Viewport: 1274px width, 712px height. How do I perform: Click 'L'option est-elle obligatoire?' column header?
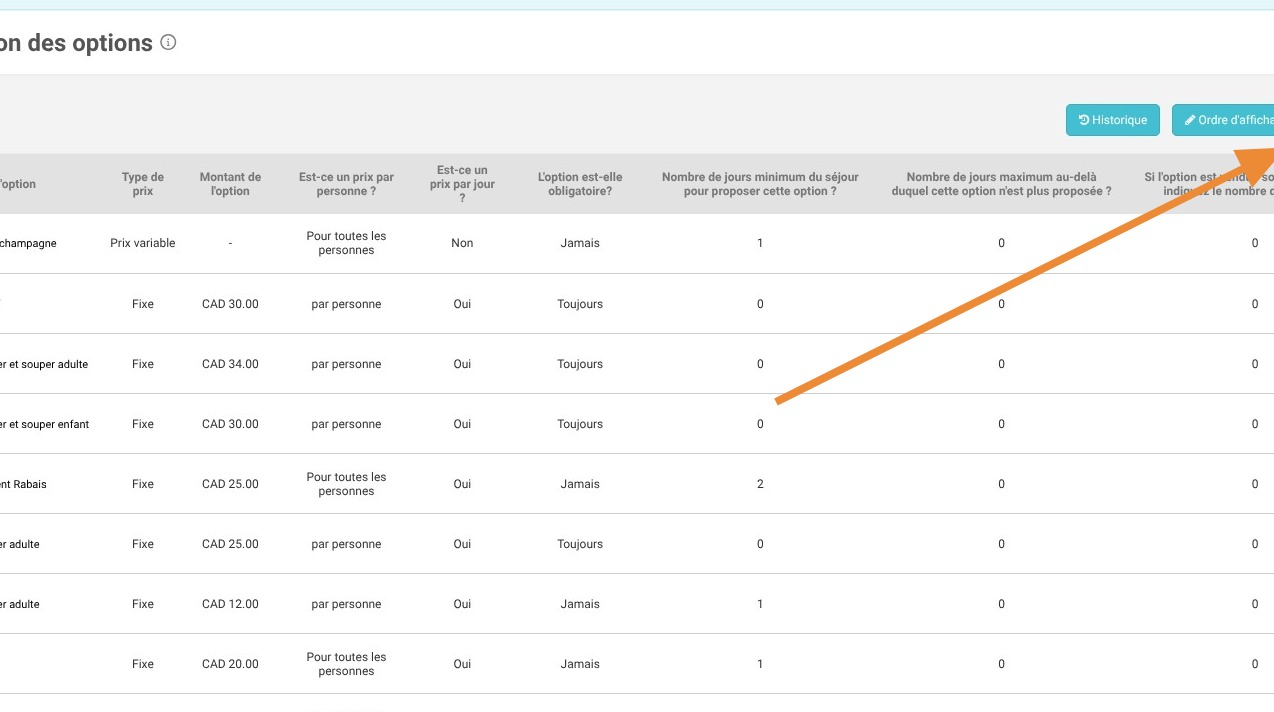580,184
